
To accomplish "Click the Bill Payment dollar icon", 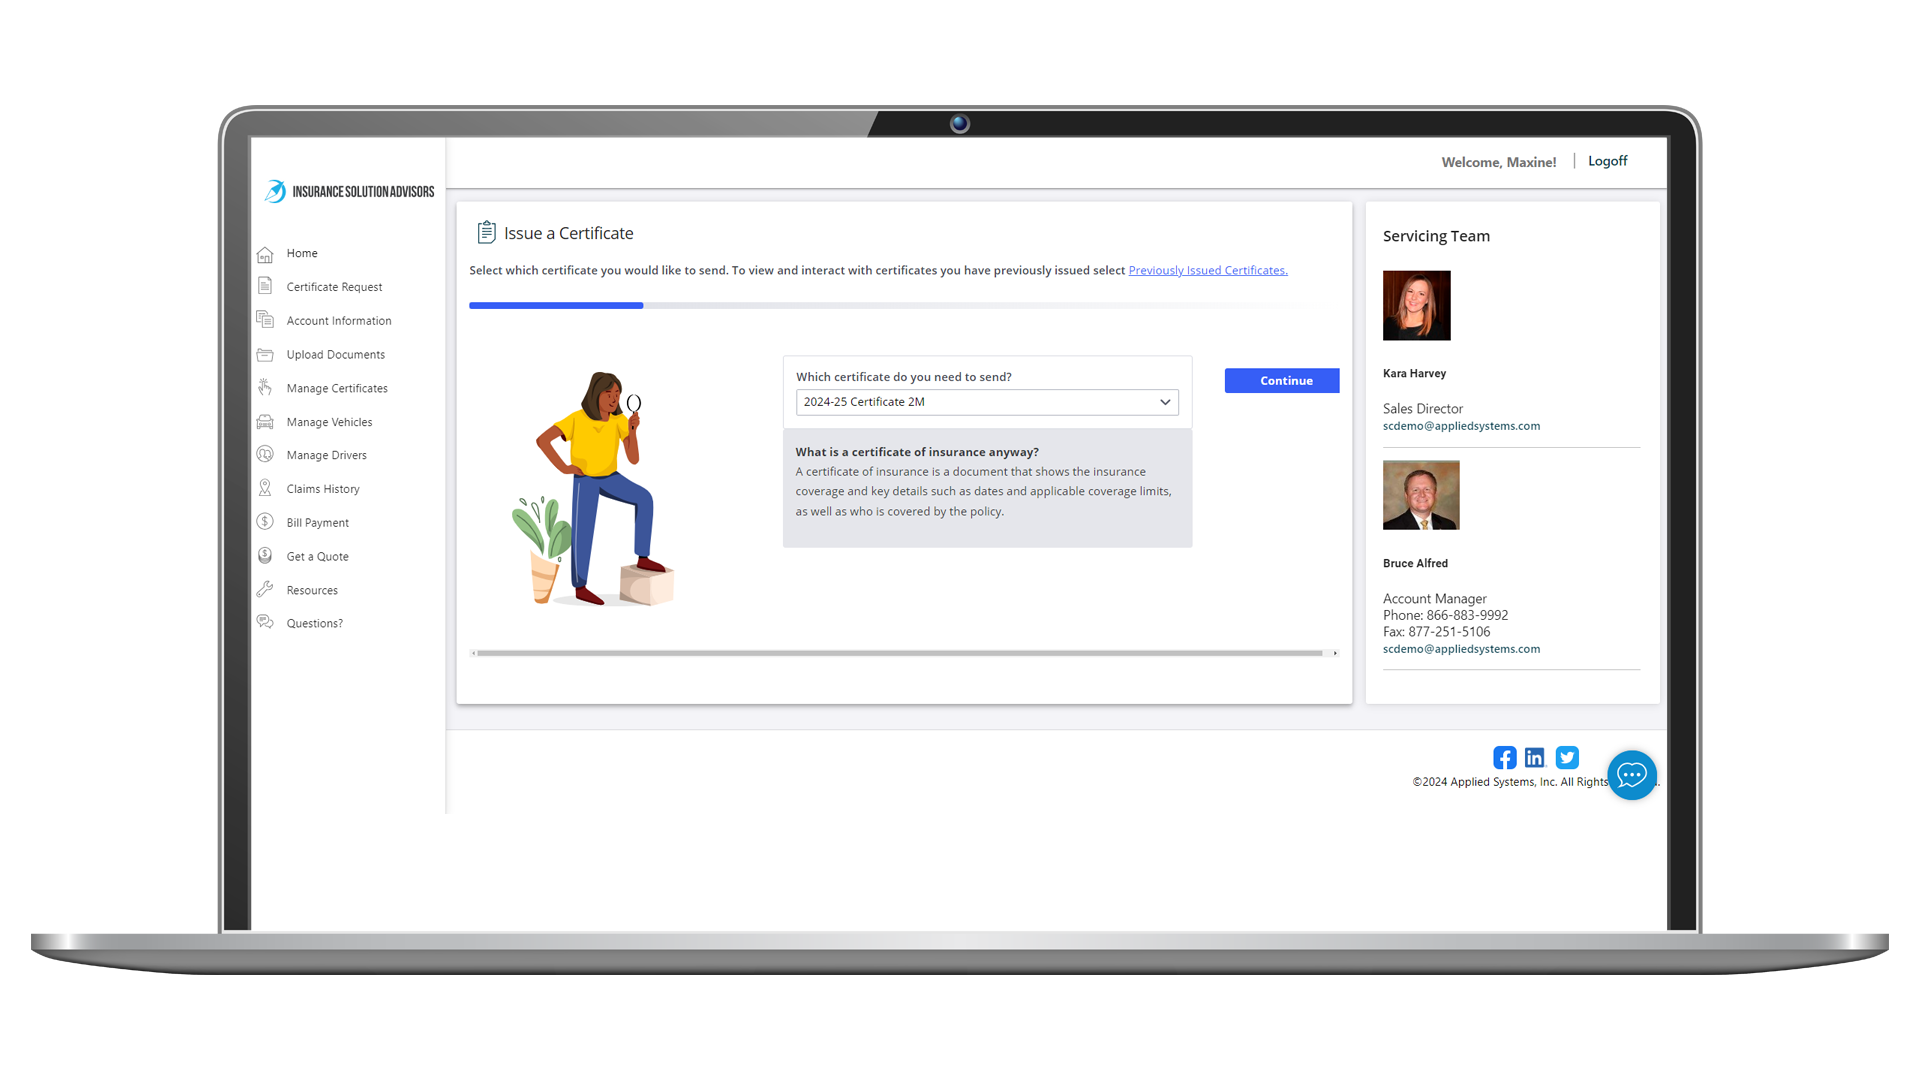I will (x=265, y=522).
